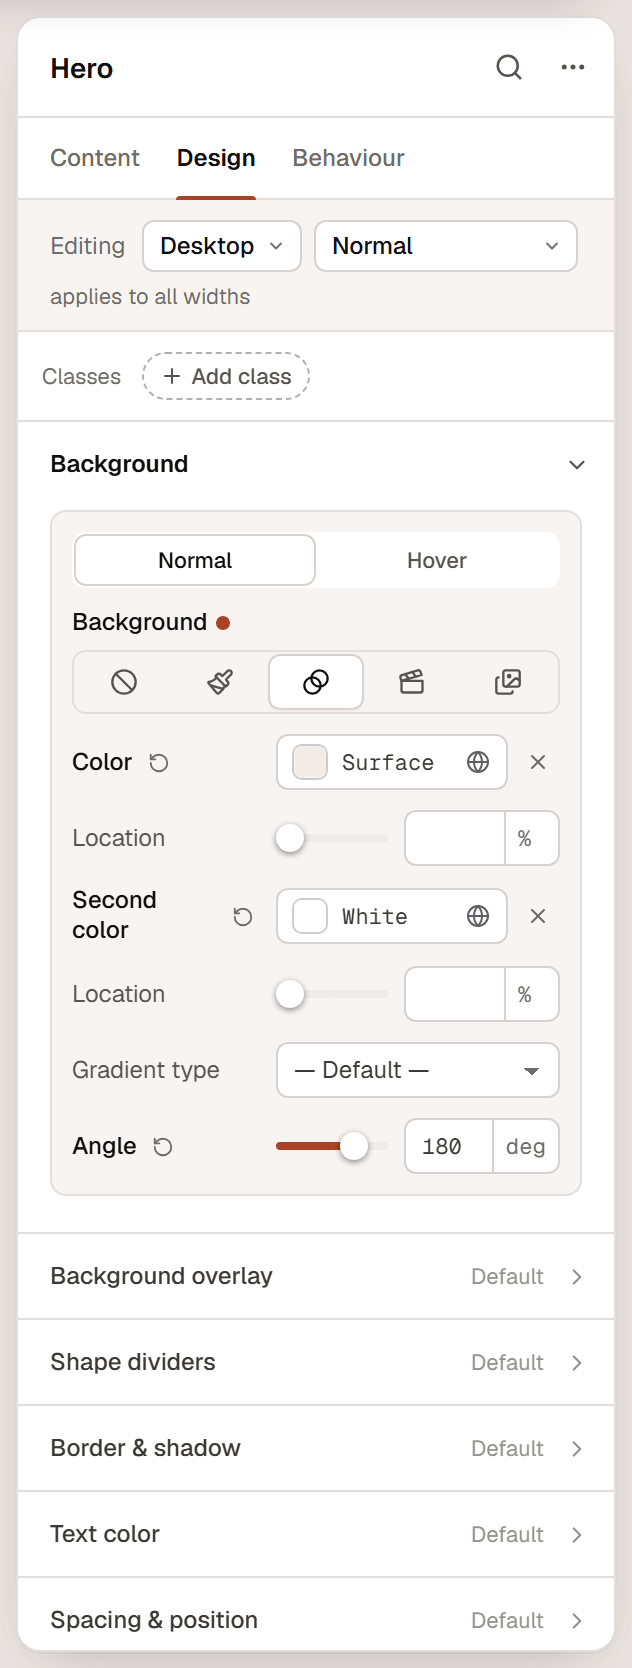Click the Surface color name text
This screenshot has width=632, height=1668.
pos(388,762)
